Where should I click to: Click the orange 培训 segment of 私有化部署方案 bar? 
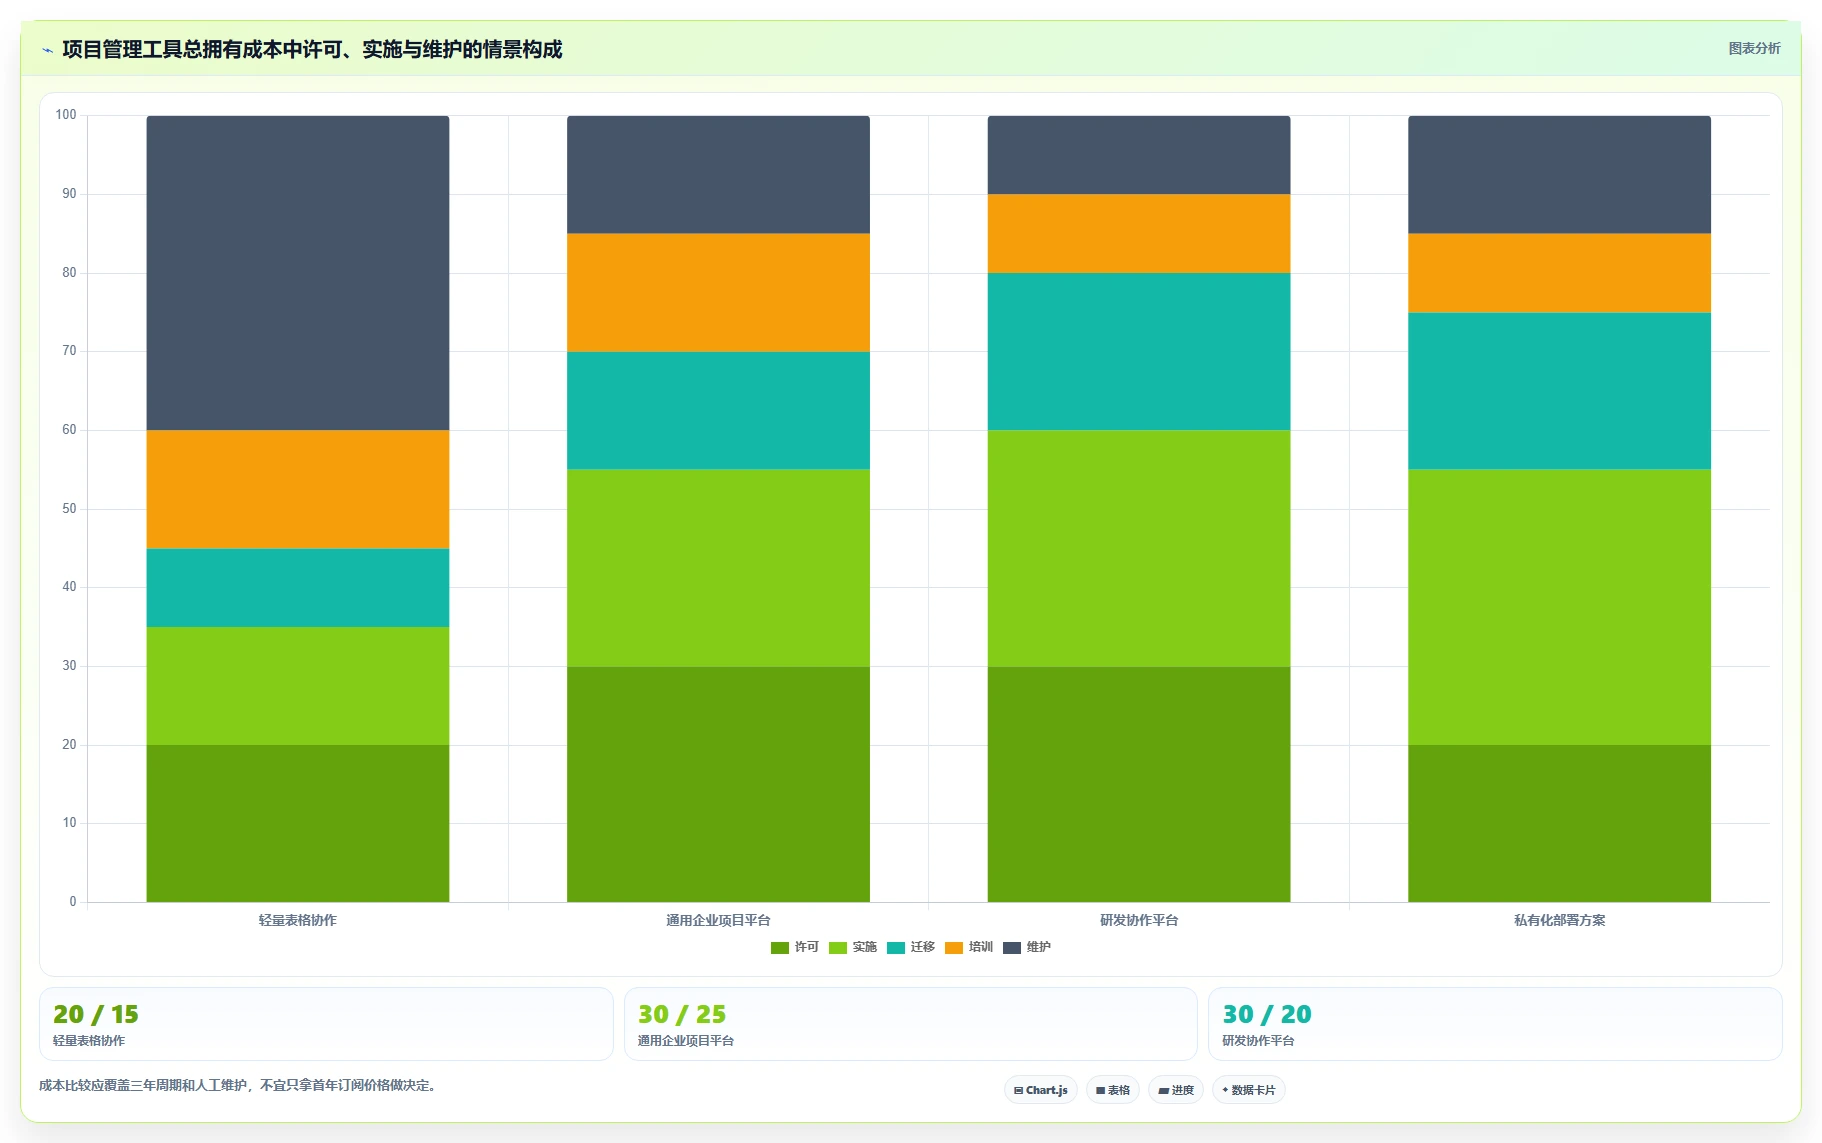coord(1559,273)
